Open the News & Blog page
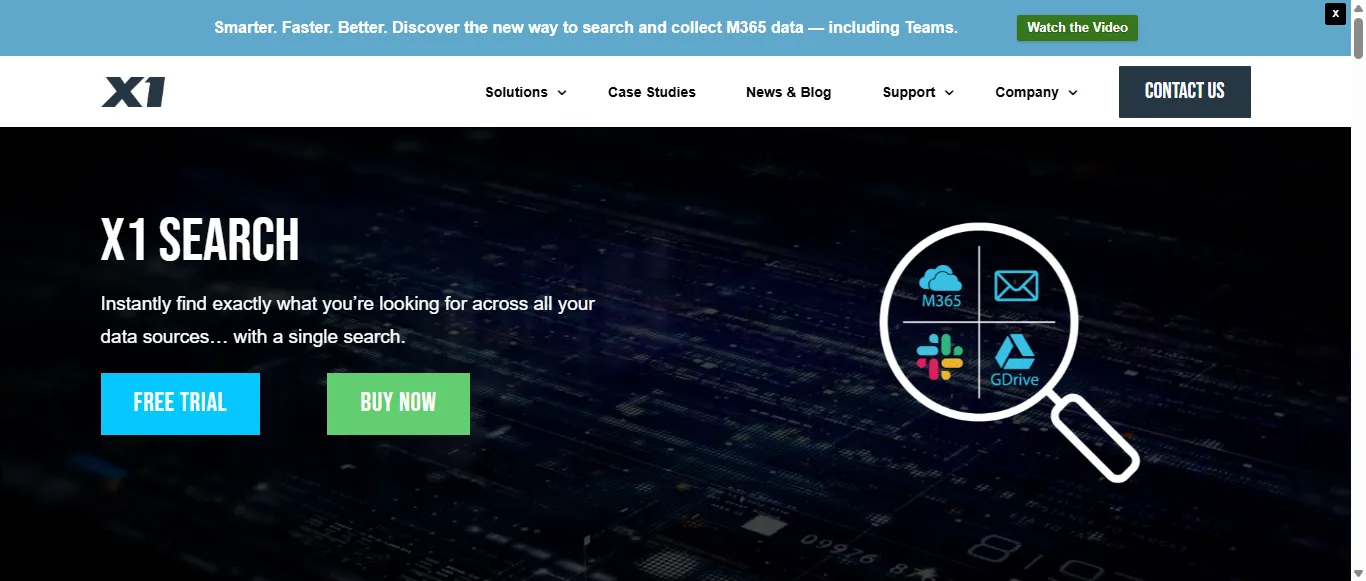 788,92
